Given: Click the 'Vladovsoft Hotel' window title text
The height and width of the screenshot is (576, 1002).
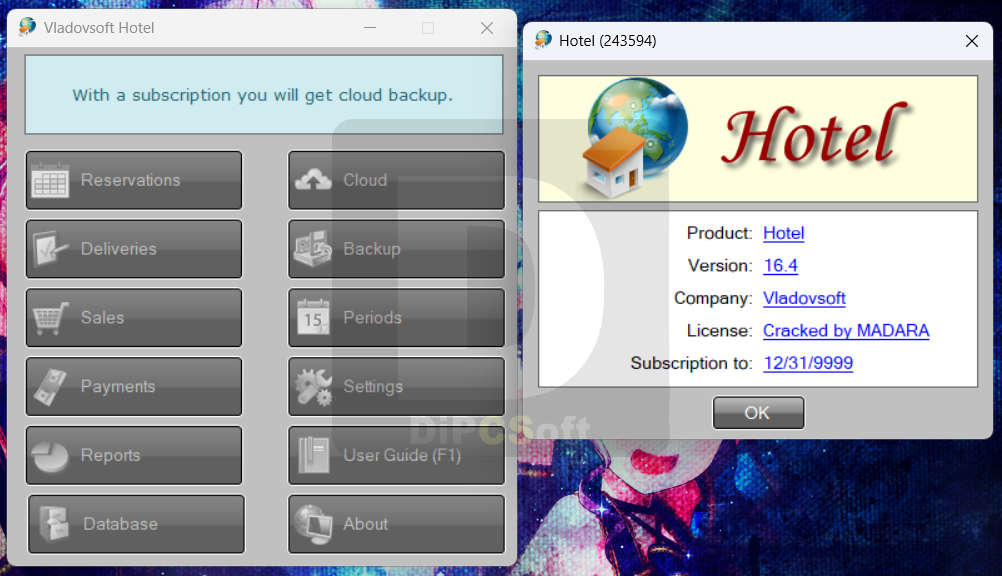Looking at the screenshot, I should 99,28.
